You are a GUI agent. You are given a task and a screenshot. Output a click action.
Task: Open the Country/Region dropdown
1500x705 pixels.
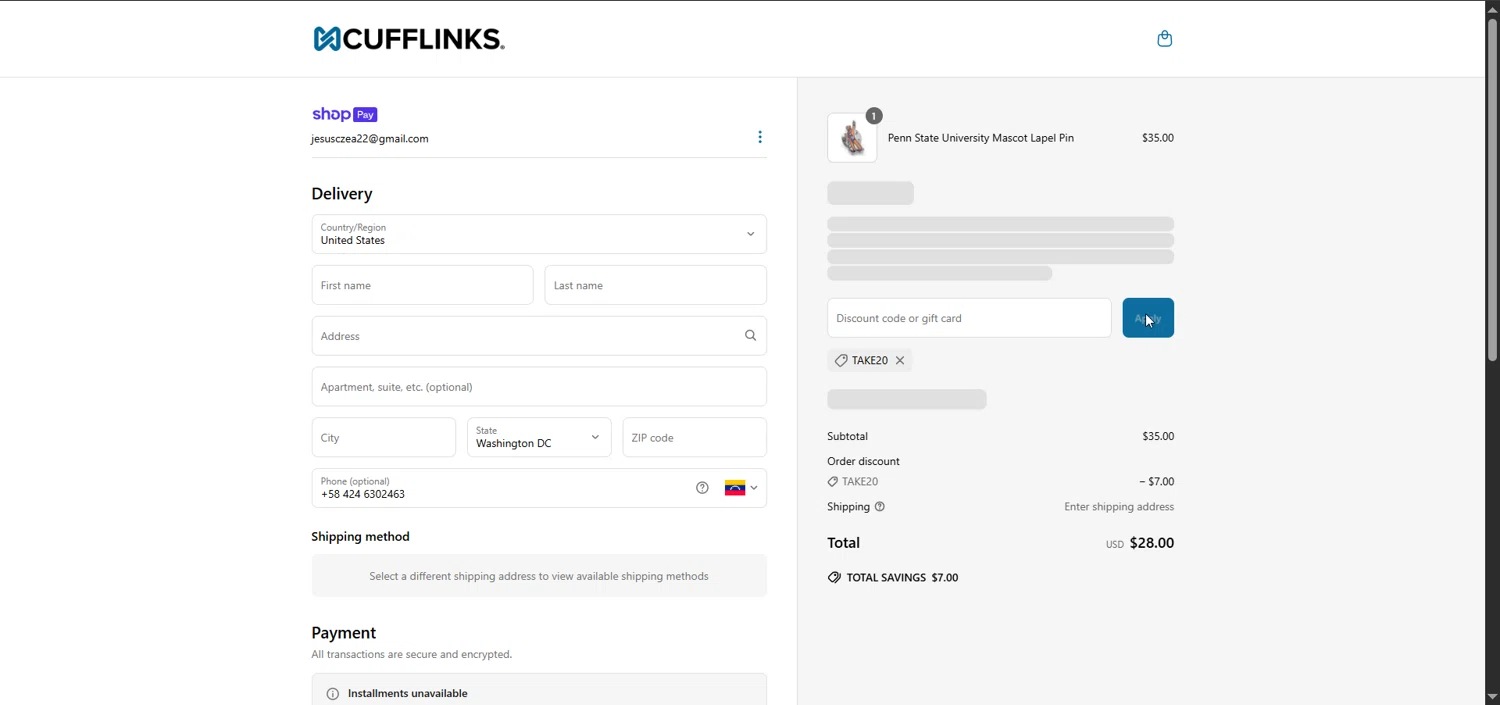click(539, 235)
